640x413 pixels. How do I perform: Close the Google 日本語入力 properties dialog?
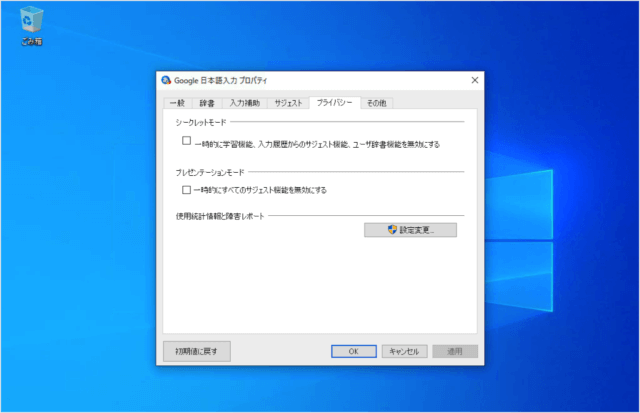click(475, 80)
